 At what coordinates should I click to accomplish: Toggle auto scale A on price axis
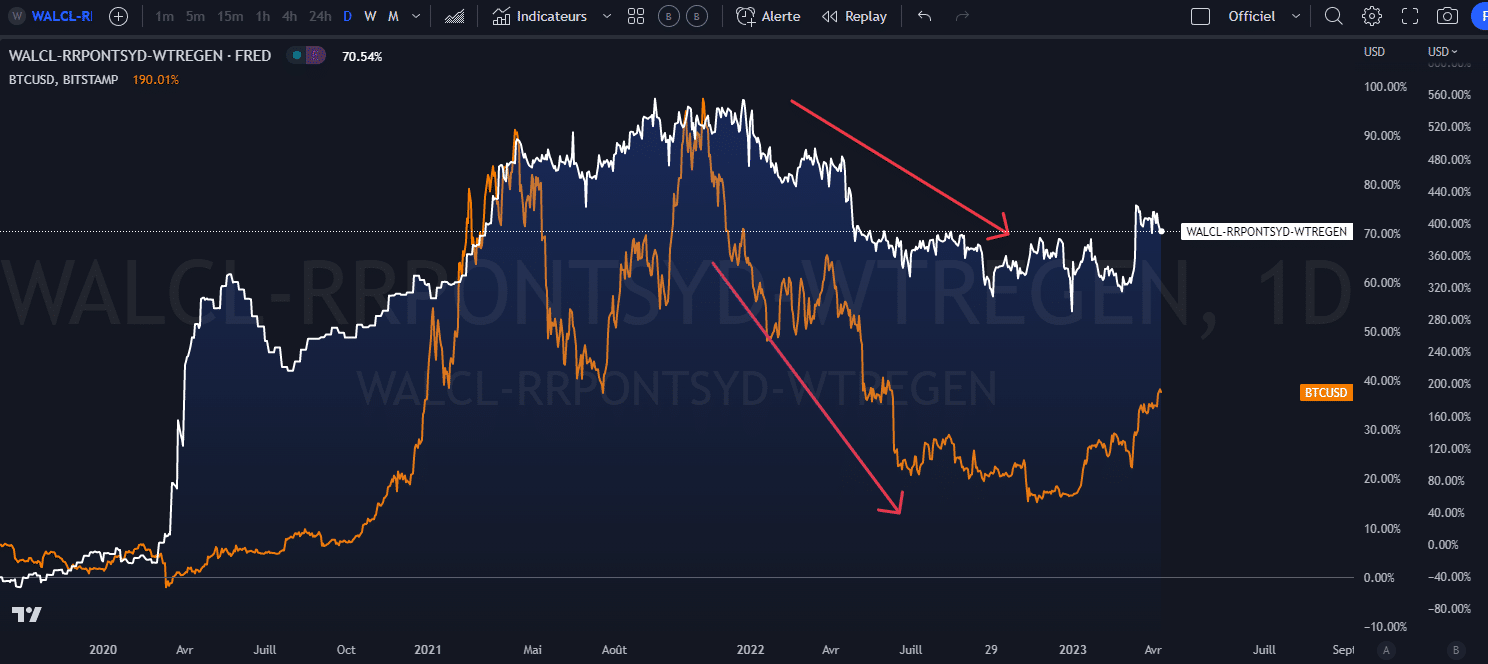coord(1385,649)
